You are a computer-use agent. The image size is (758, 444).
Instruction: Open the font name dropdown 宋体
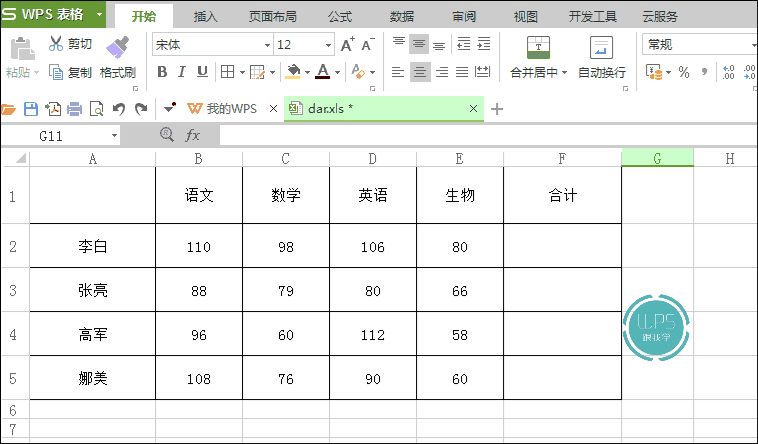[267, 45]
